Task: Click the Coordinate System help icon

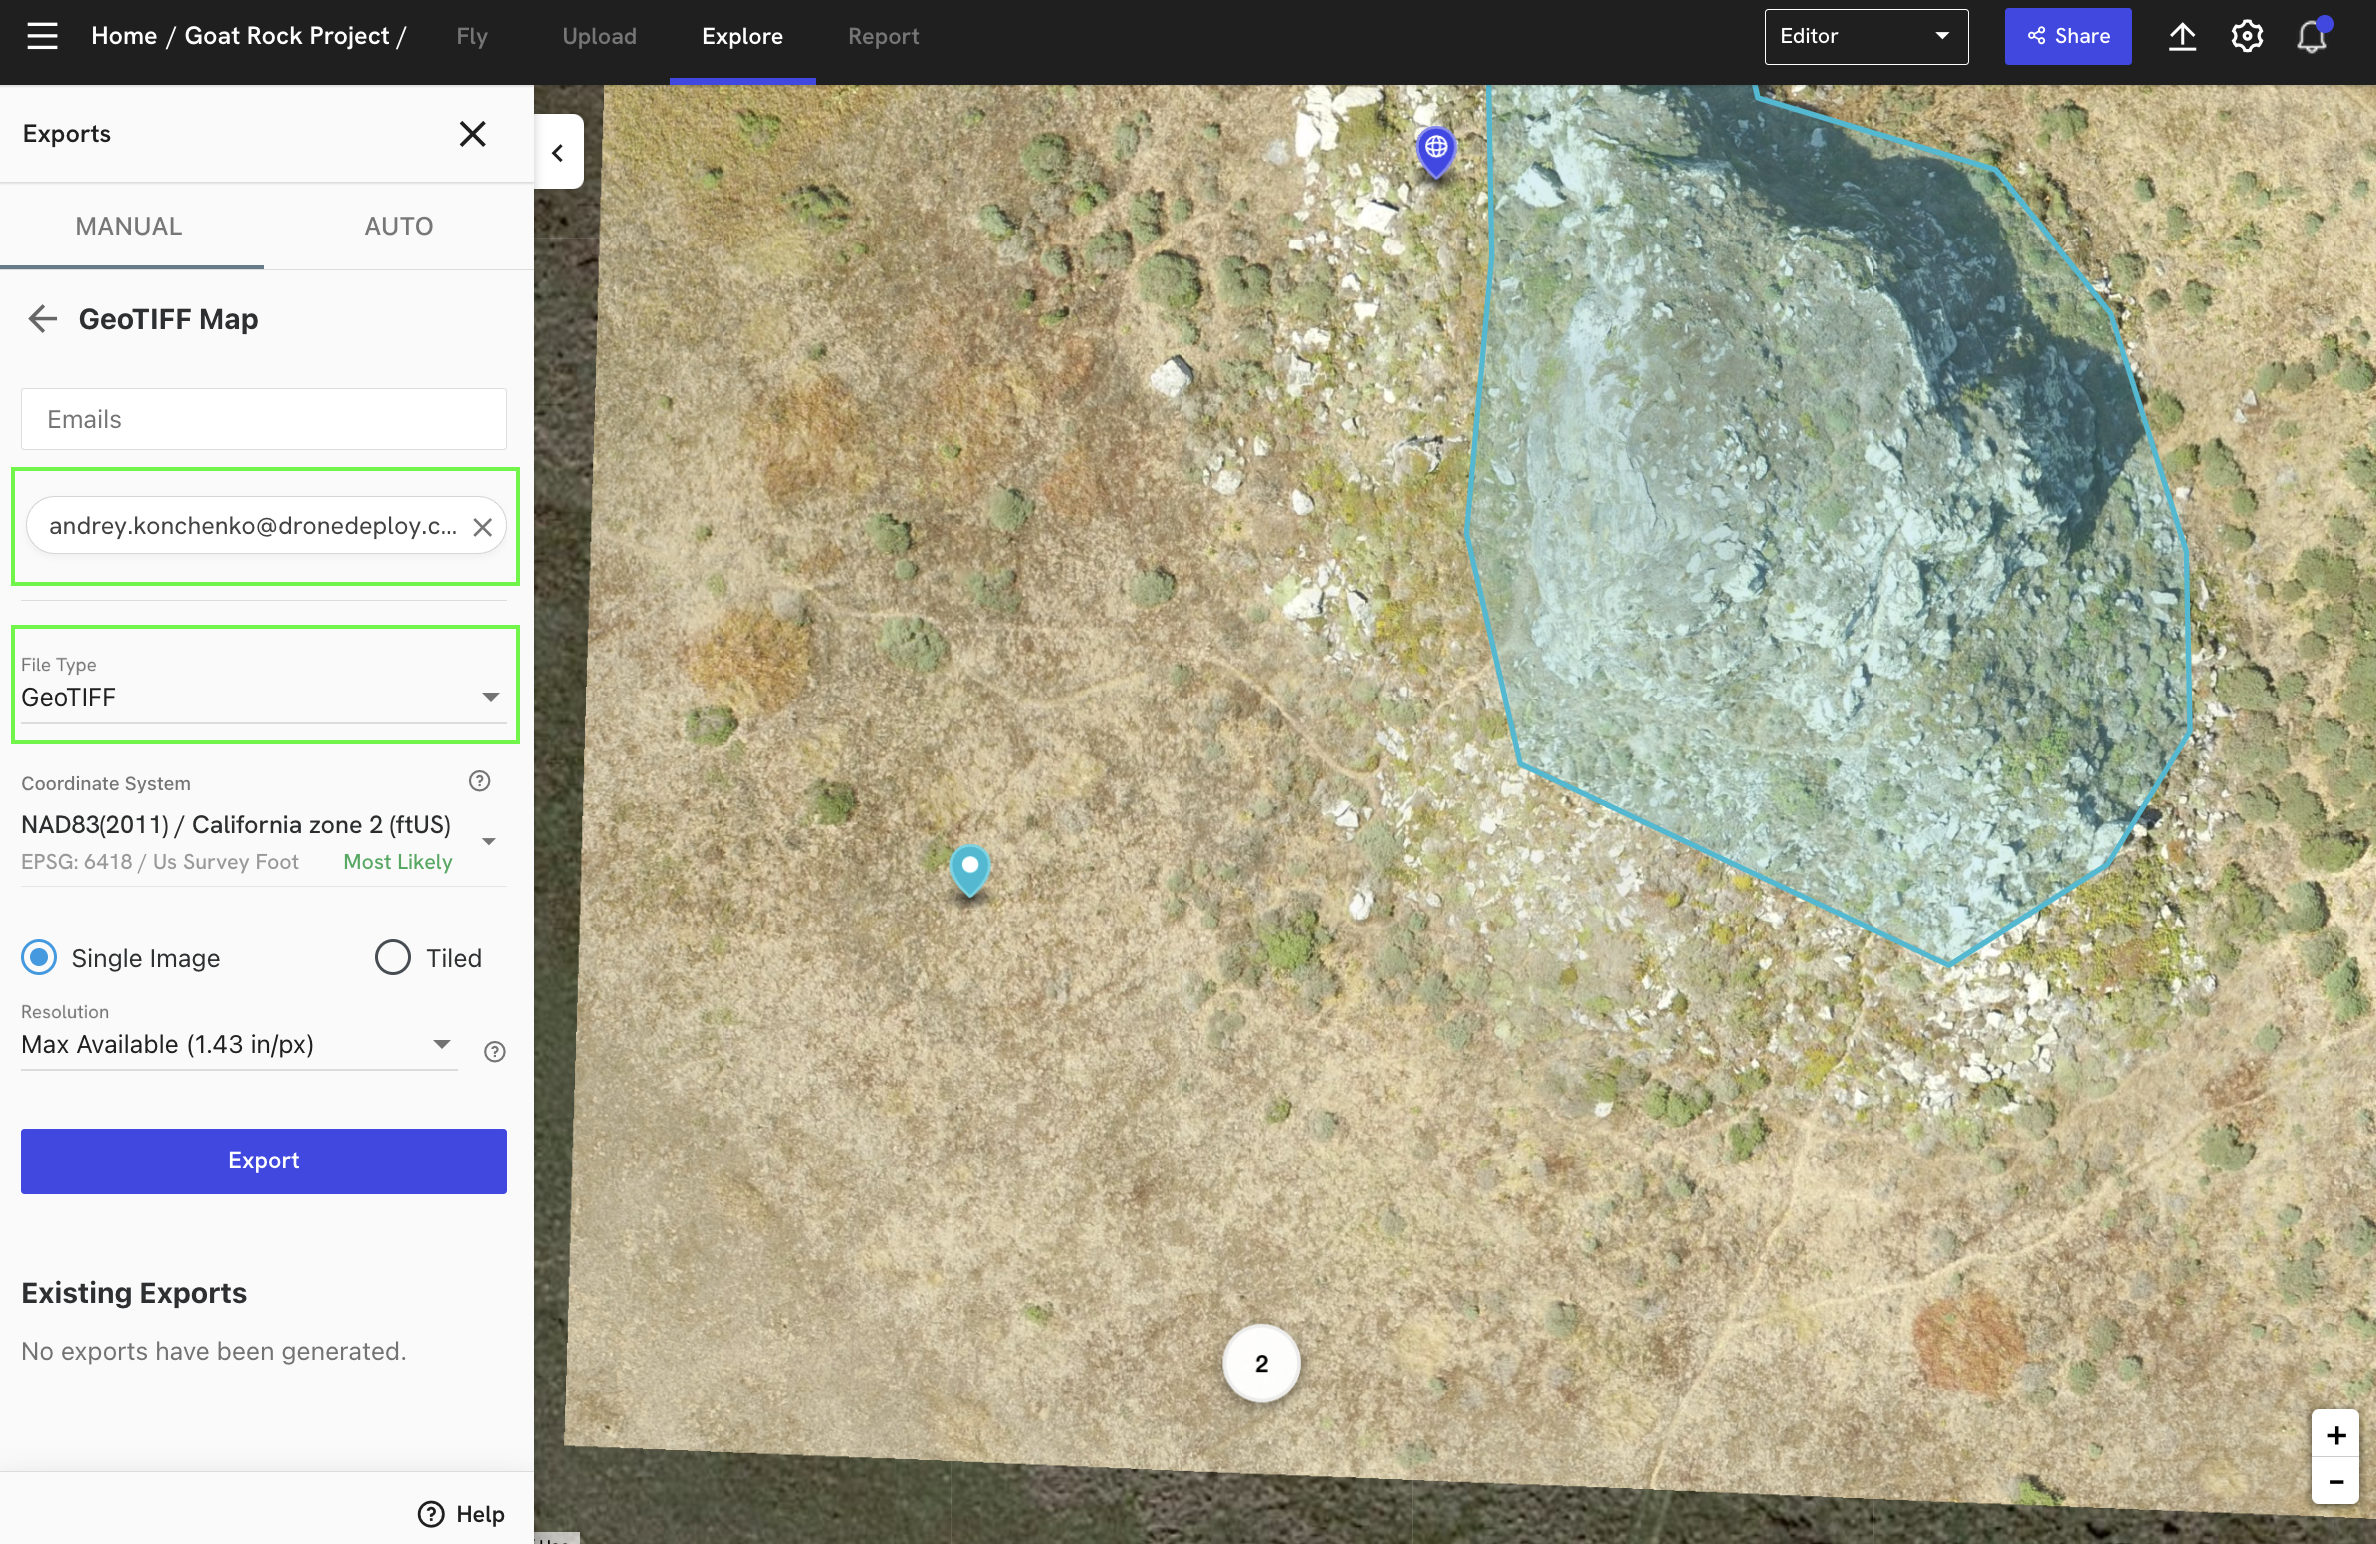Action: (x=479, y=781)
